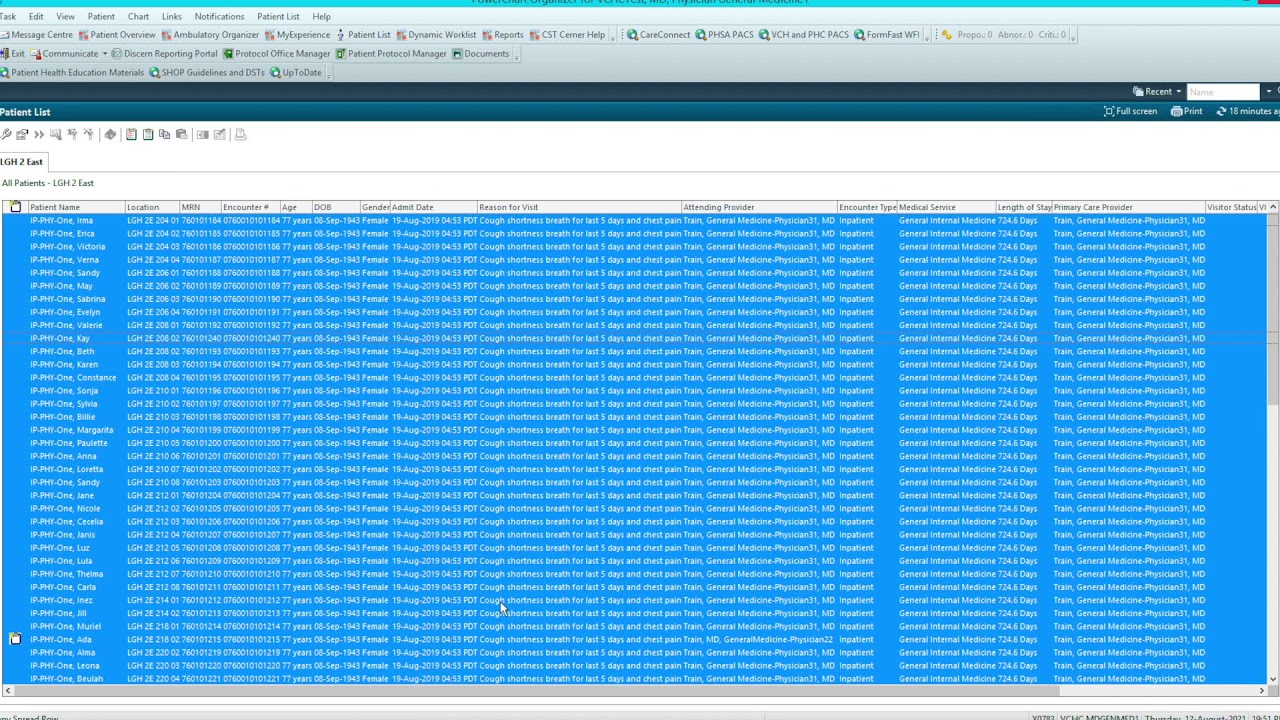
Task: Expand the Communicate dropdown arrow
Action: [x=105, y=54]
